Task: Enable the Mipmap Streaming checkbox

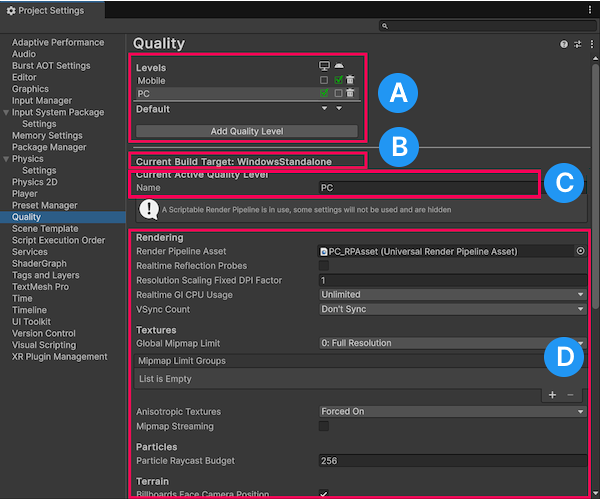Action: pyautogui.click(x=324, y=426)
